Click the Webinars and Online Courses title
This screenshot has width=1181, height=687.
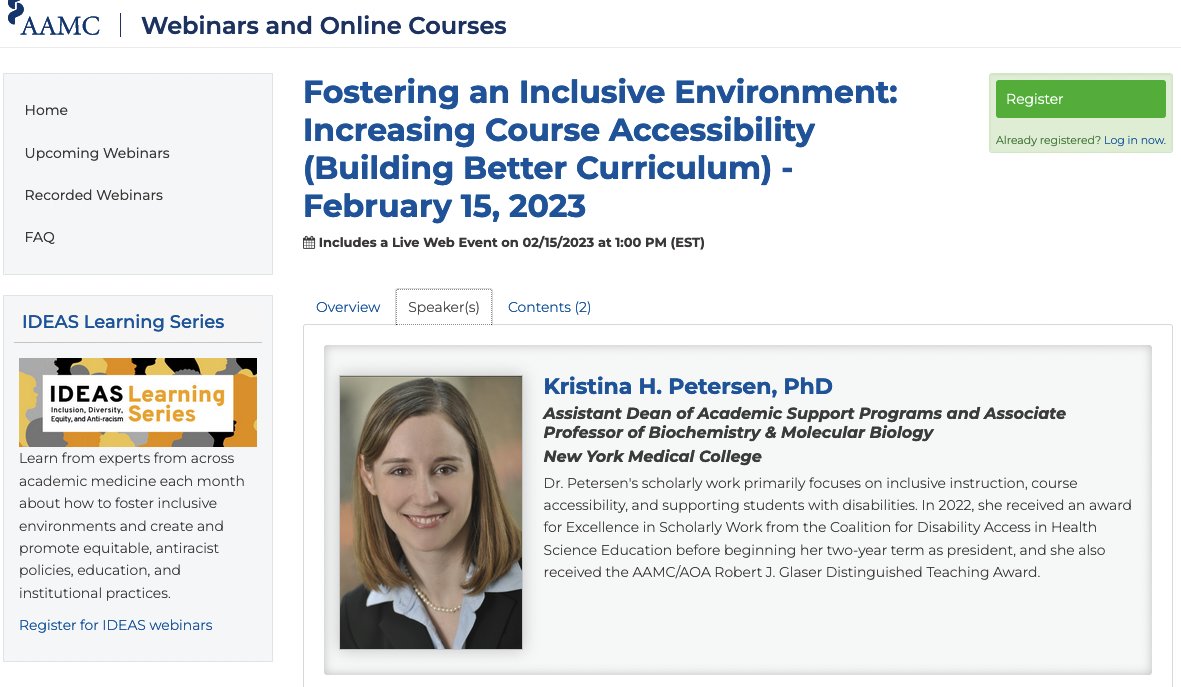click(x=324, y=26)
